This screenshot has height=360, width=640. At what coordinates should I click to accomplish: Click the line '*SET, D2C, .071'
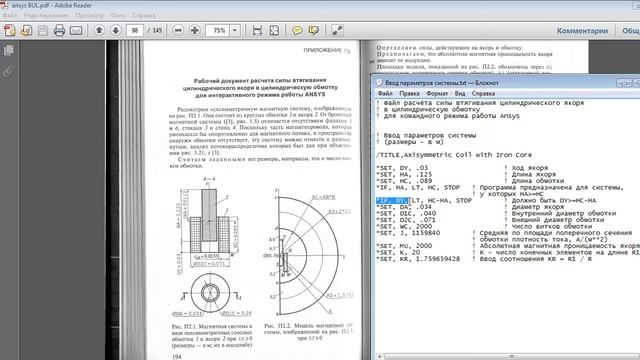406,220
